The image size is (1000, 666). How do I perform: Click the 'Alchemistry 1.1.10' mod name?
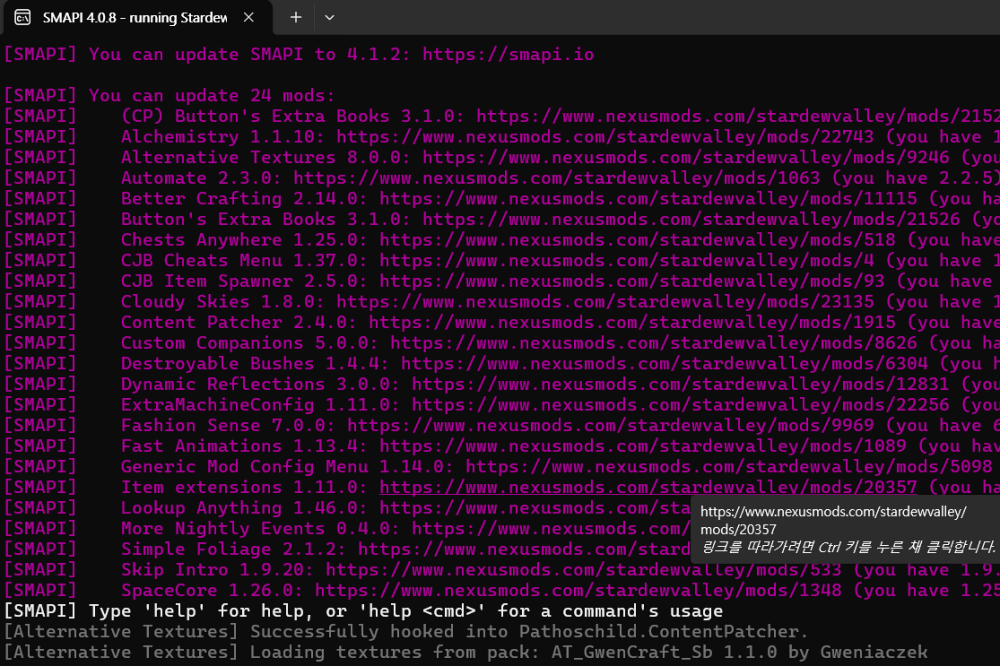click(223, 137)
